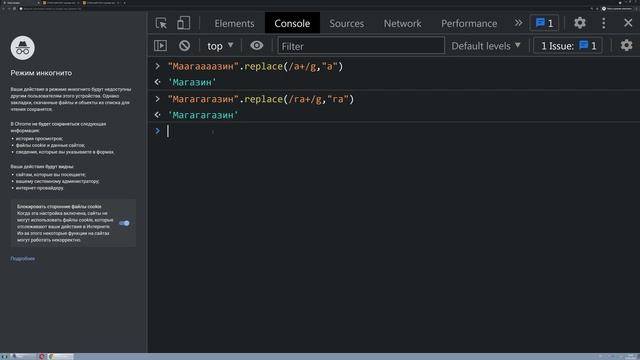Open the Подробнее link
This screenshot has height=360, width=640.
(x=22, y=259)
